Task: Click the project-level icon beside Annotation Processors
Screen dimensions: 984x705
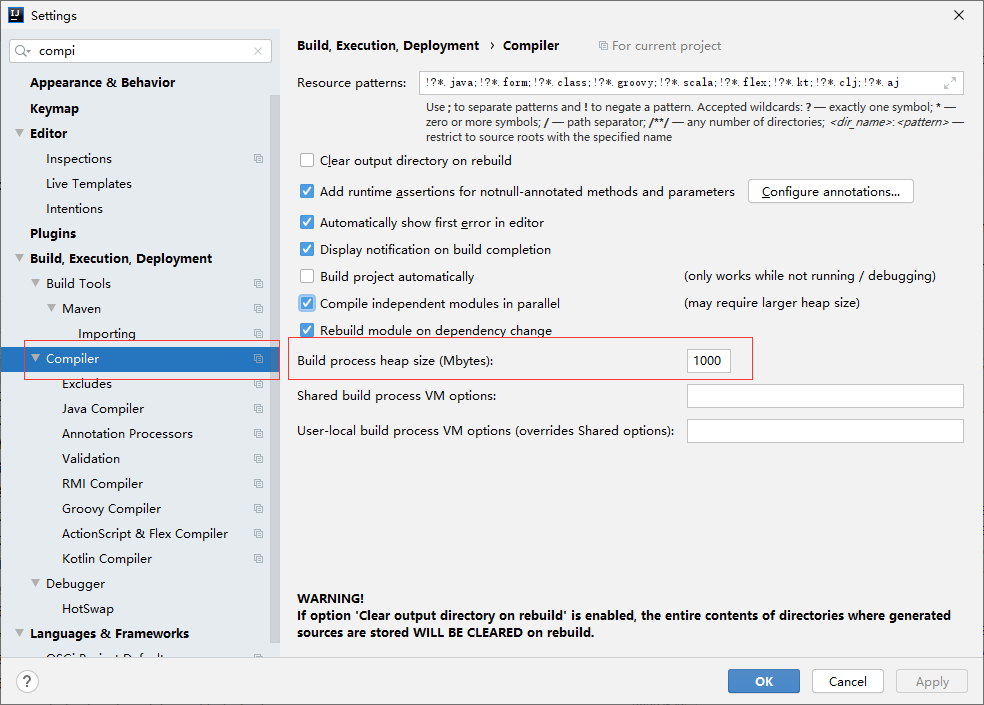Action: pos(258,434)
